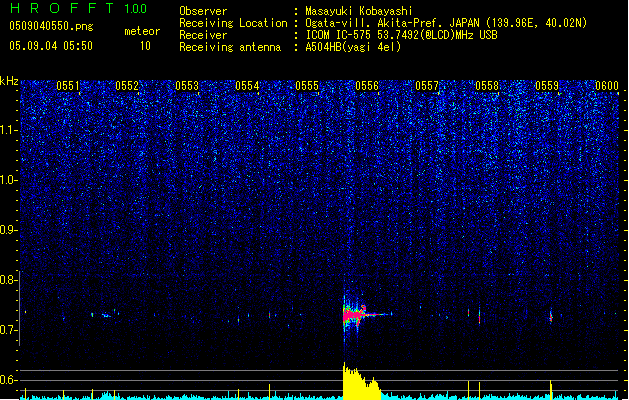Screen dimensions: 629x400
Task: Click the 0.6 kHz axis label
Action: click(8, 380)
